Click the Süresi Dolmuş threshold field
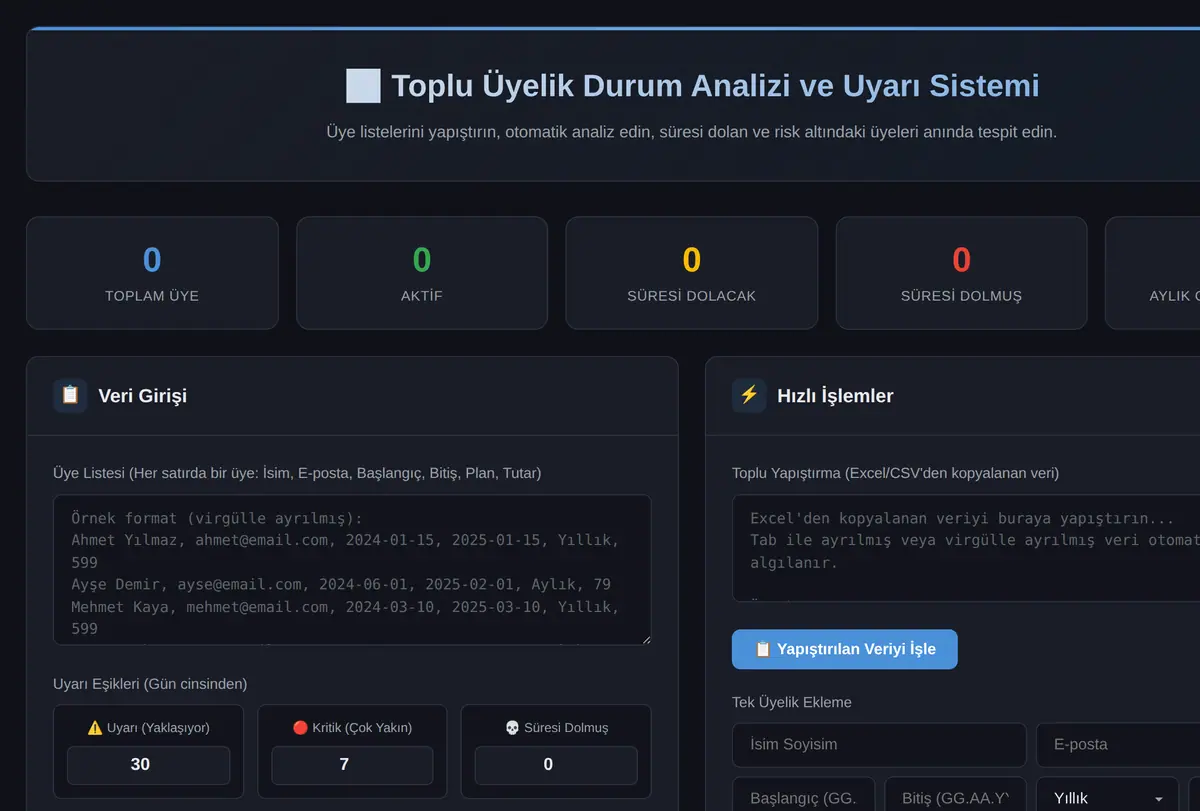 [556, 765]
